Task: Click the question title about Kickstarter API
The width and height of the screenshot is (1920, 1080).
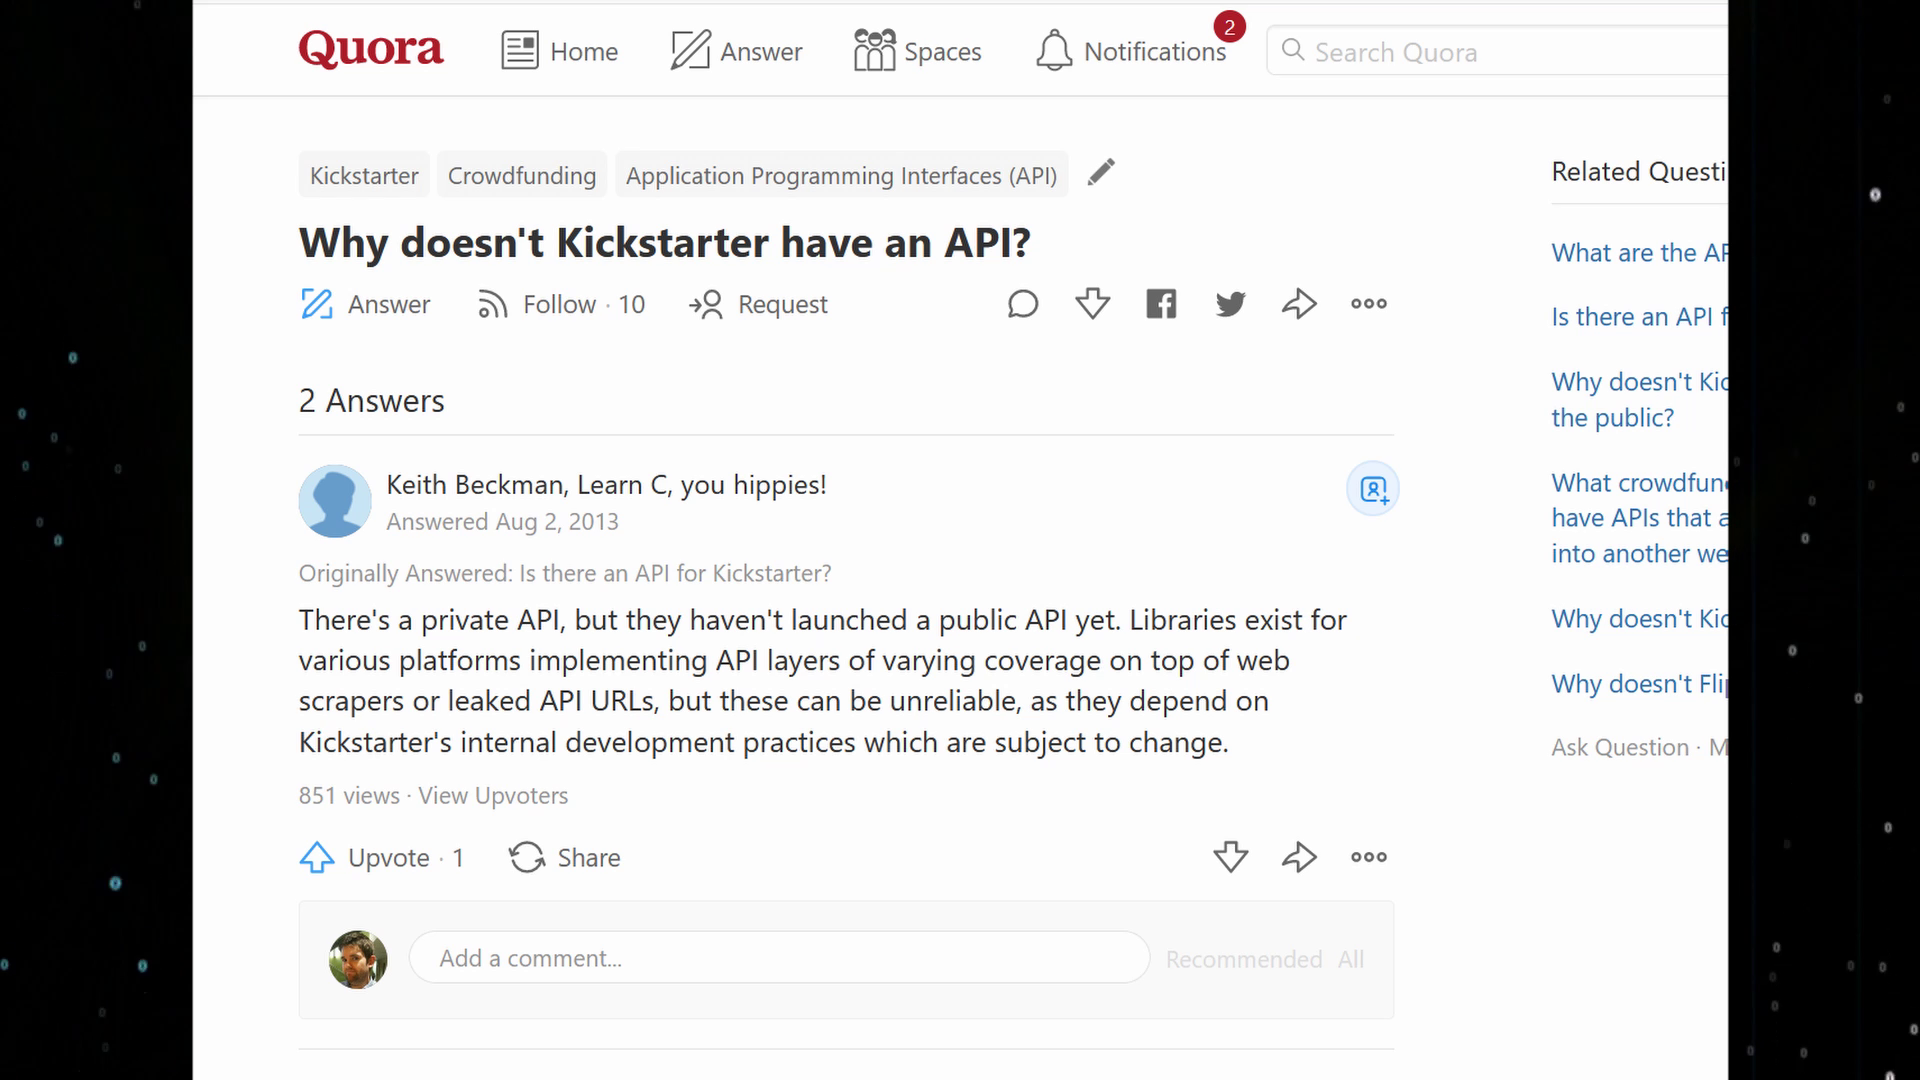Action: [665, 243]
